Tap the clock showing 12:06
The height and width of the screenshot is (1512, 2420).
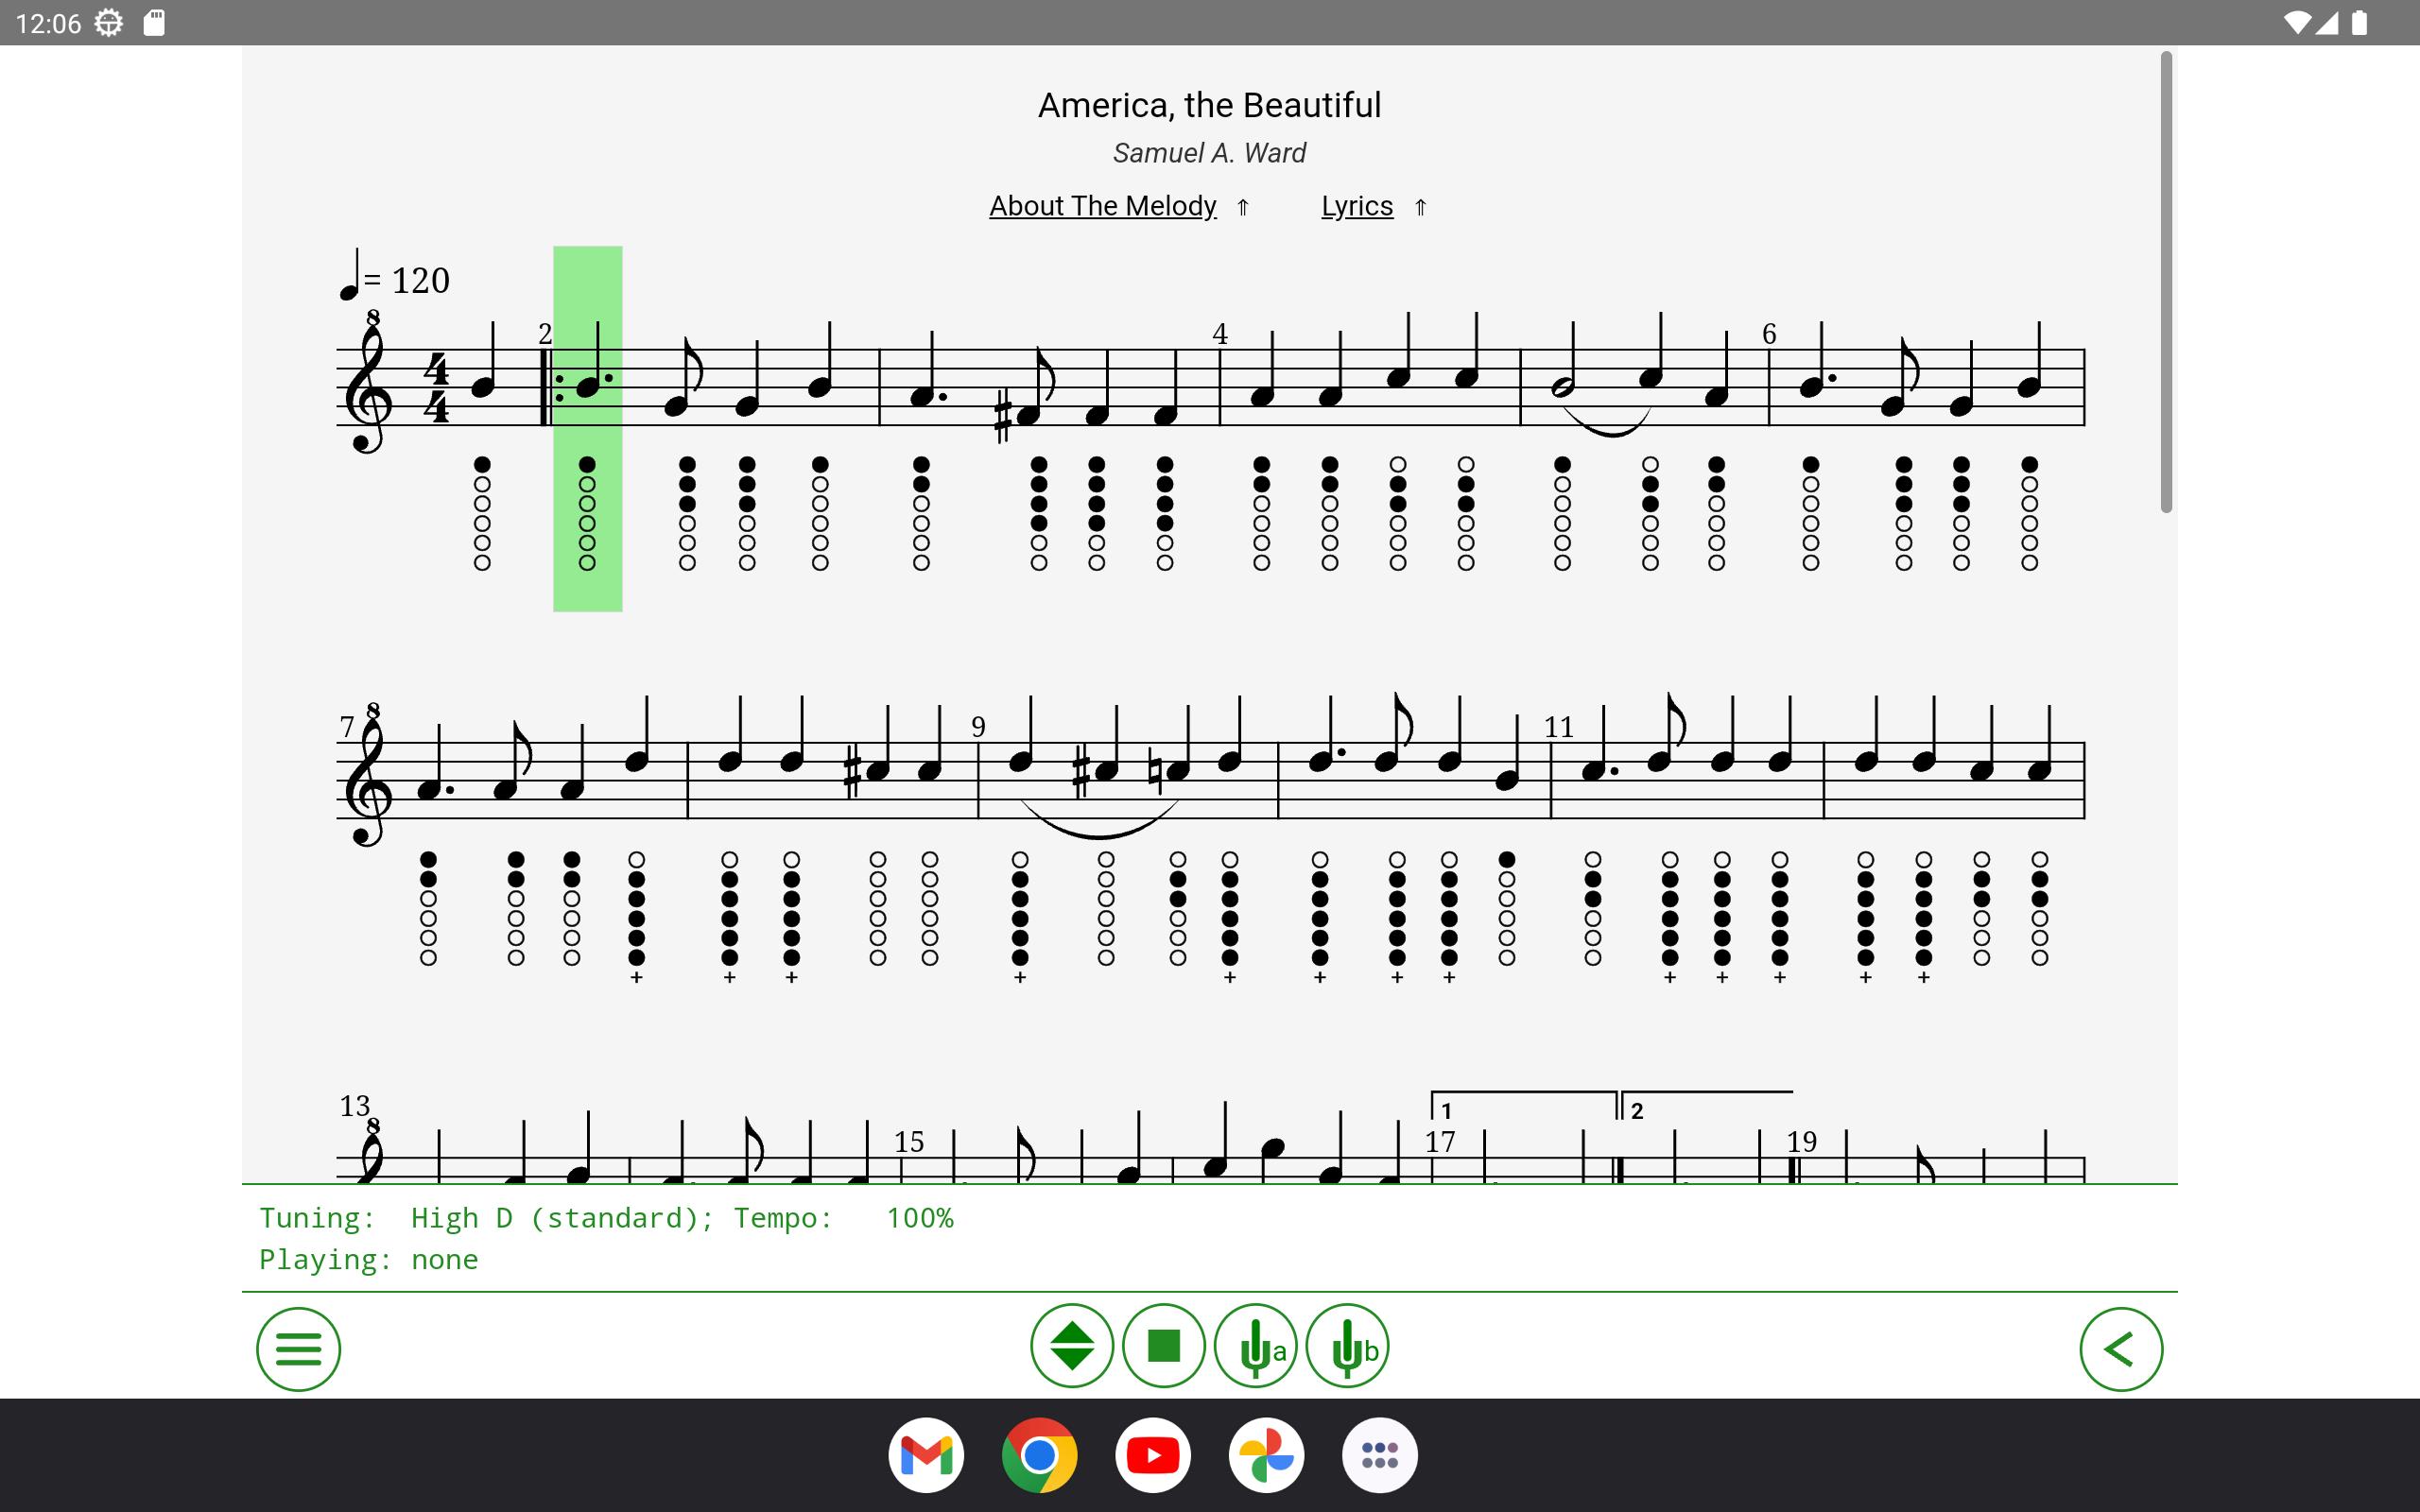pyautogui.click(x=49, y=23)
